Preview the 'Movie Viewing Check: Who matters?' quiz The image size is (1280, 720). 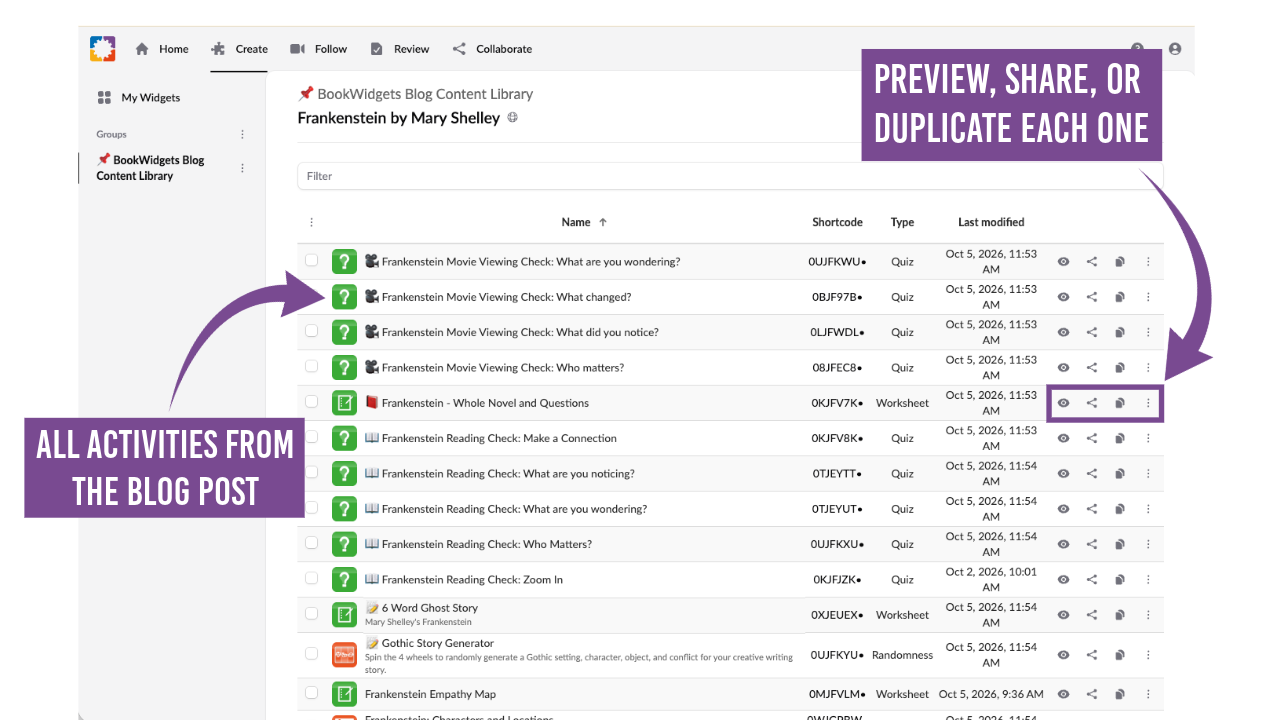point(1063,368)
